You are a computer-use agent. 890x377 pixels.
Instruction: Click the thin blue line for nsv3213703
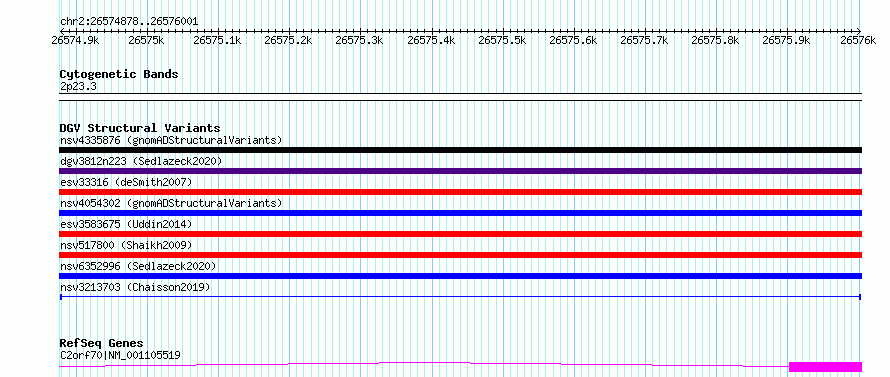461,297
